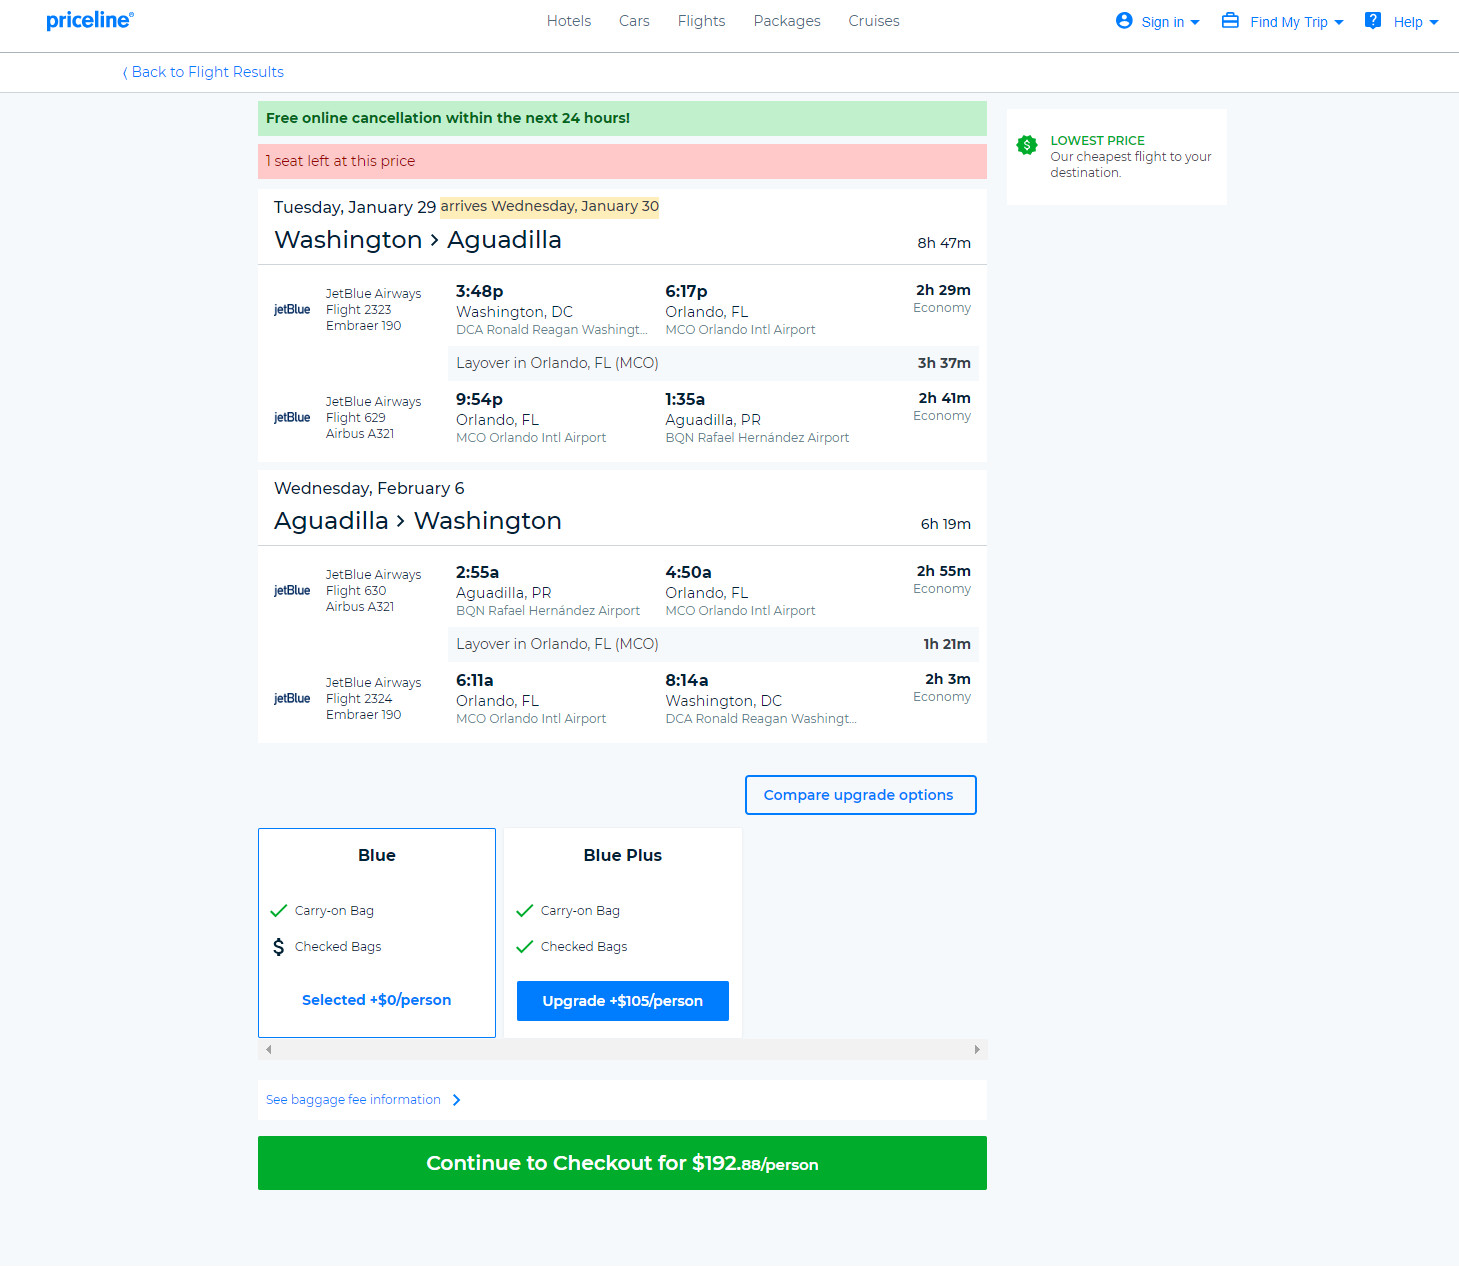Viewport: 1459px width, 1267px height.
Task: Select the Blue Plus fare card
Action: tap(623, 933)
